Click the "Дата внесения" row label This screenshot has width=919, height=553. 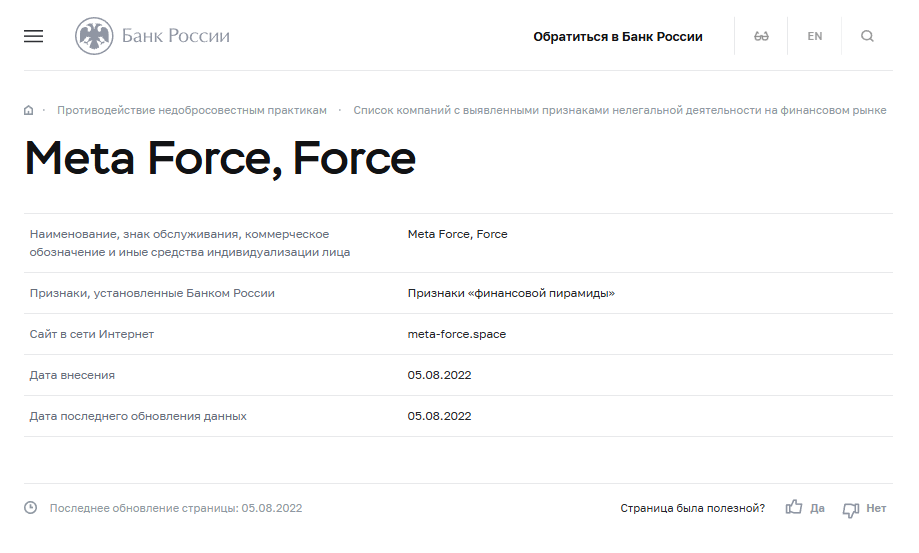(72, 375)
